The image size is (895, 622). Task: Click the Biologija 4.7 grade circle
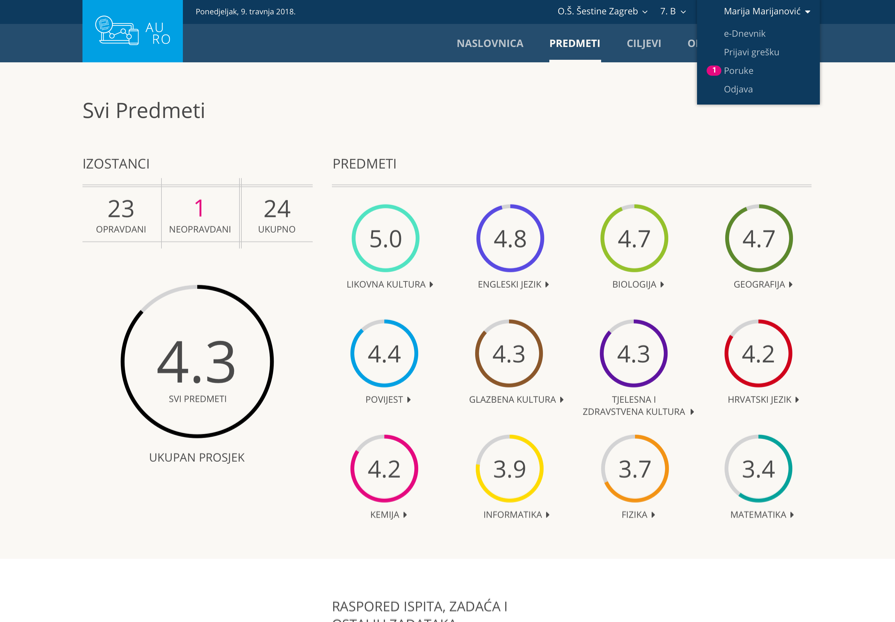pyautogui.click(x=634, y=238)
